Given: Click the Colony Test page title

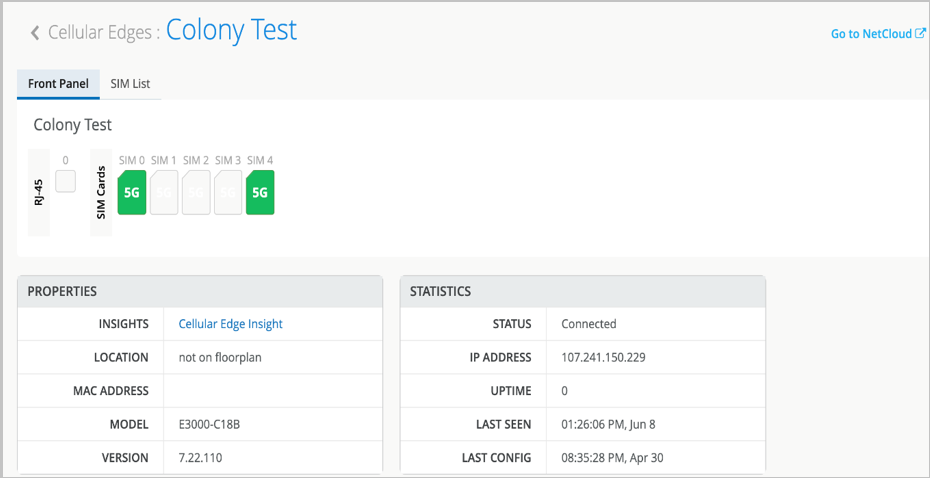Looking at the screenshot, I should [x=231, y=30].
